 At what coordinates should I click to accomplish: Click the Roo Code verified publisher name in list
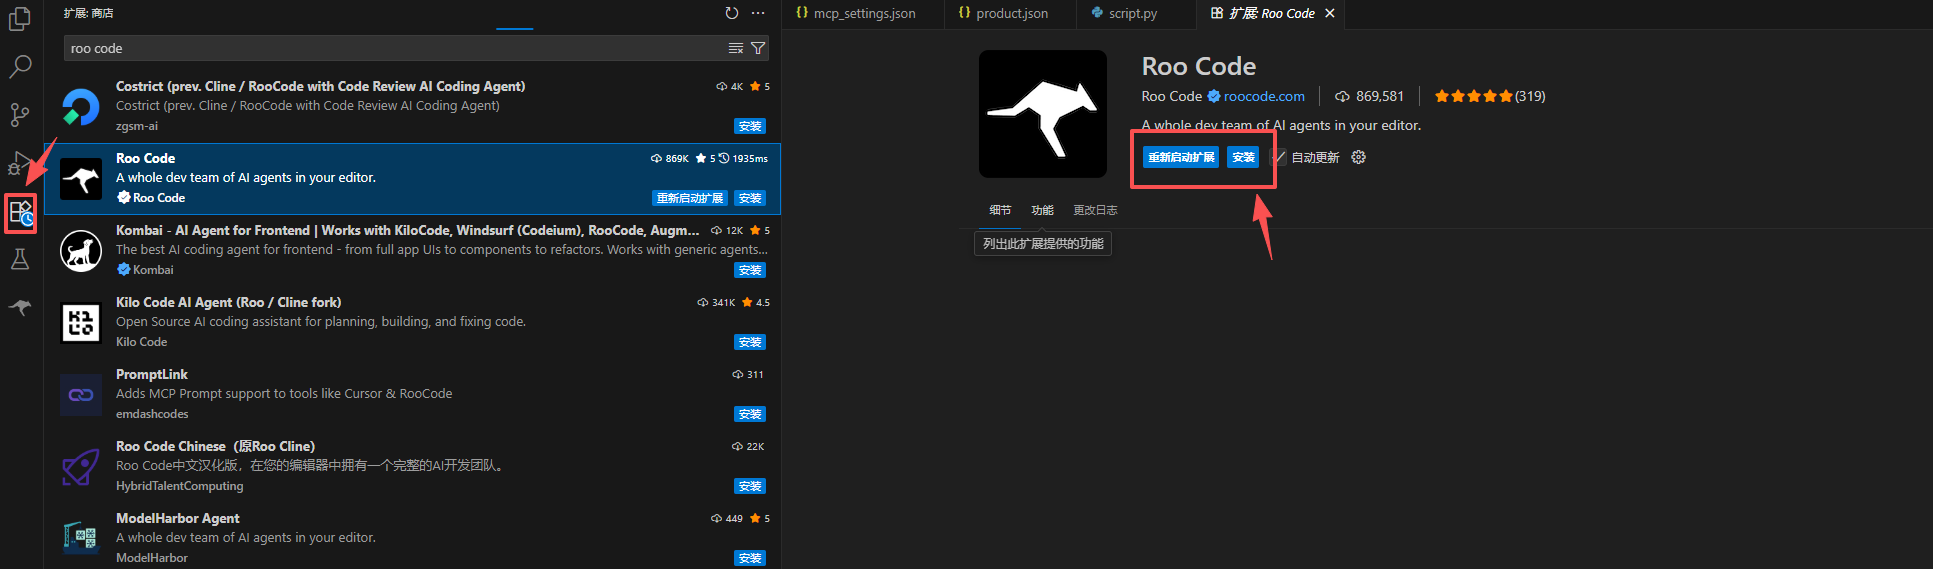click(x=159, y=198)
